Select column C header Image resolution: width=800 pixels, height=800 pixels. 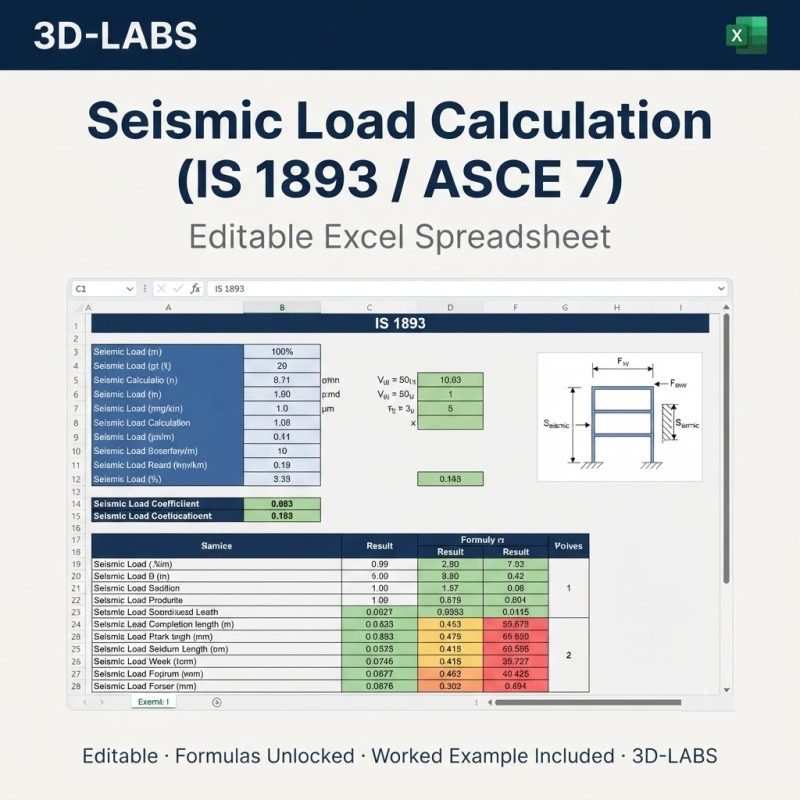pos(369,308)
